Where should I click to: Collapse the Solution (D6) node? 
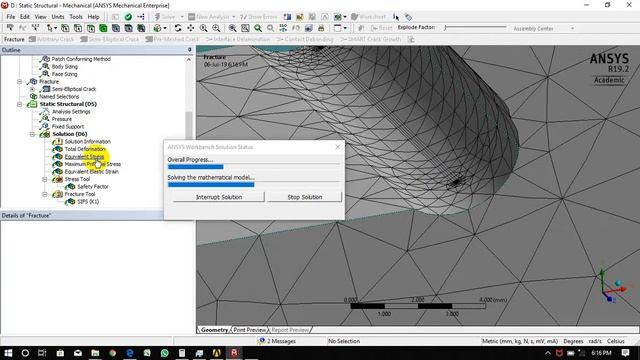tap(32, 134)
